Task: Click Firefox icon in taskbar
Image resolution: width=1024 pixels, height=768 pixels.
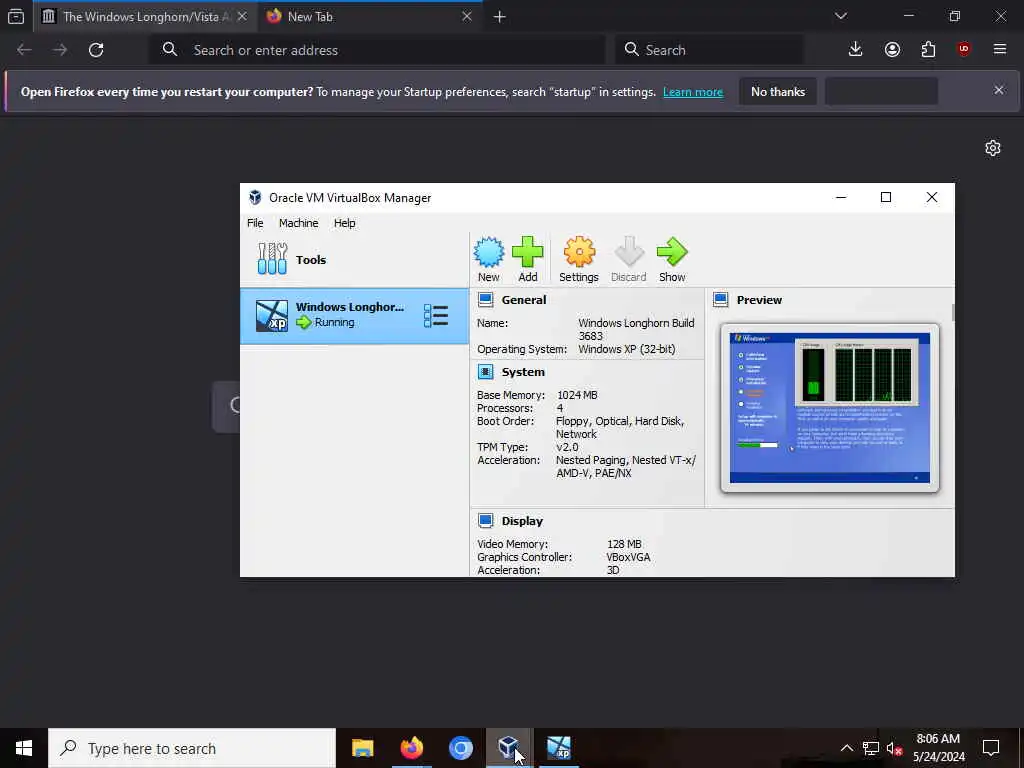Action: click(x=411, y=748)
